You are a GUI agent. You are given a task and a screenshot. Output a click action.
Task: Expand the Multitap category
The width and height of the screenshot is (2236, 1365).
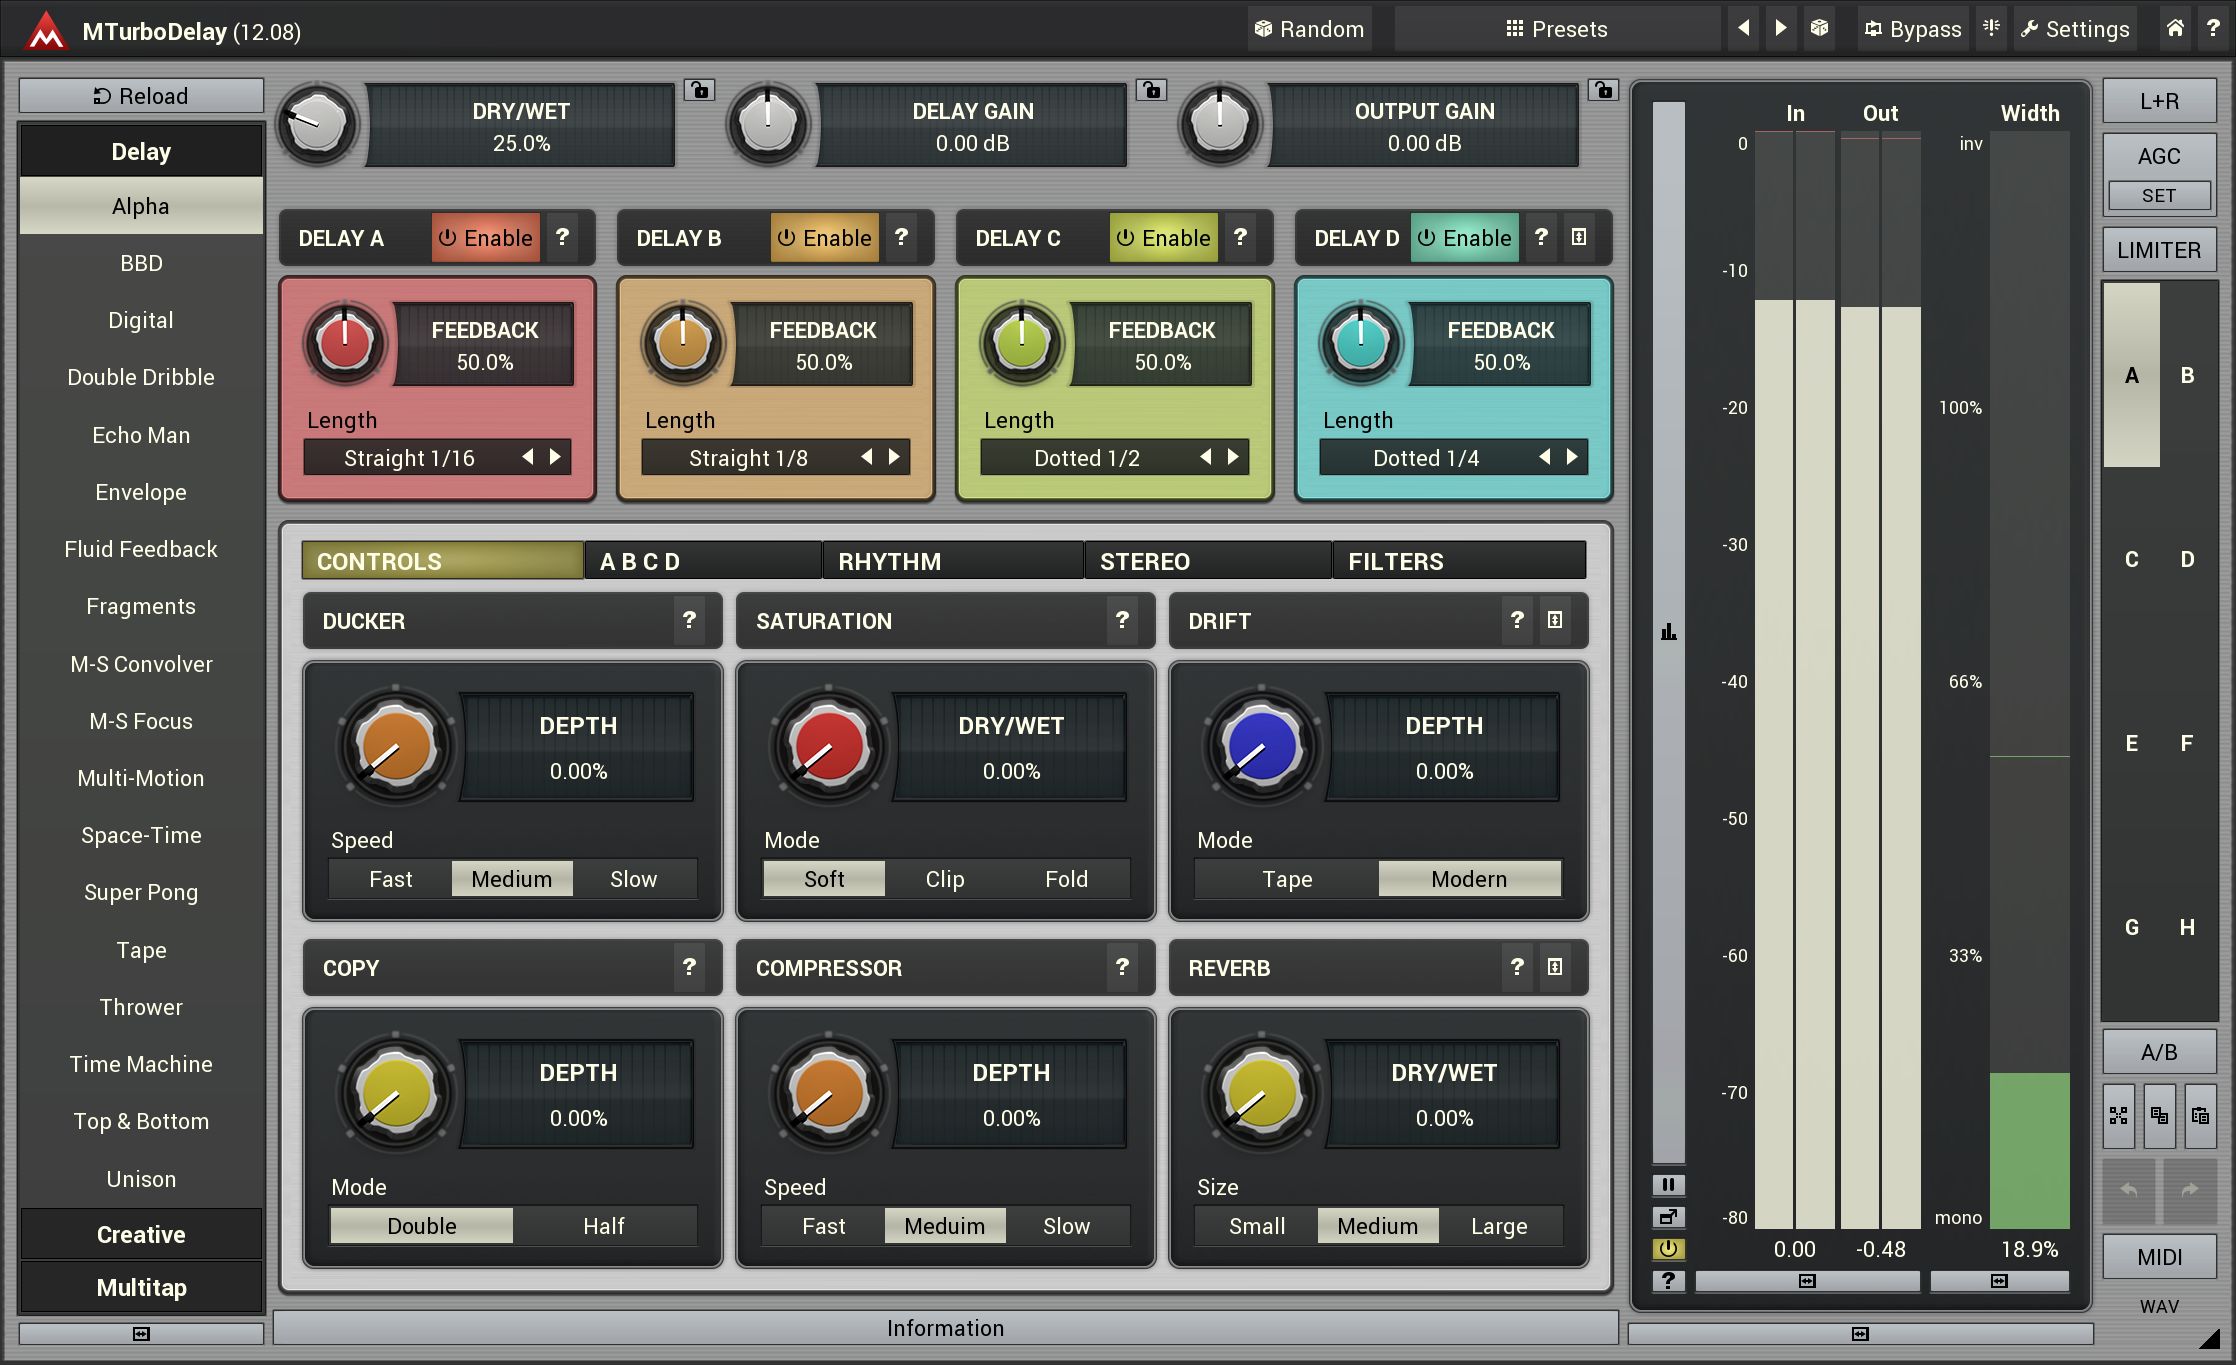pos(141,1287)
